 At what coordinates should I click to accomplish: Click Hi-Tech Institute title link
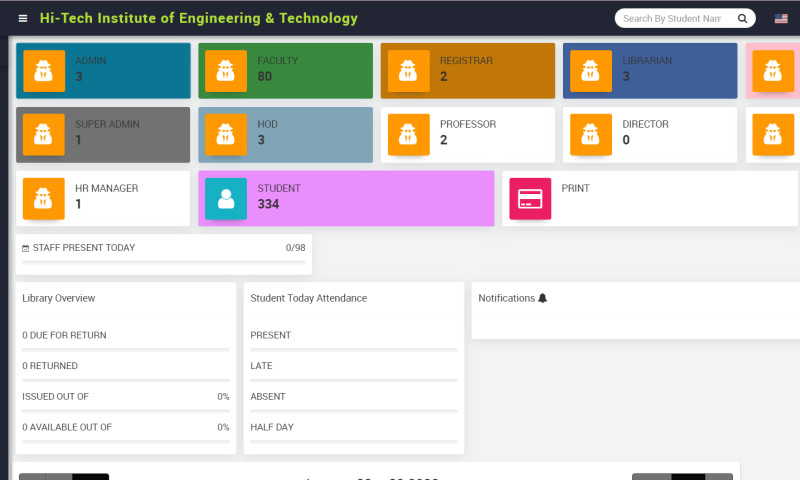pos(198,19)
